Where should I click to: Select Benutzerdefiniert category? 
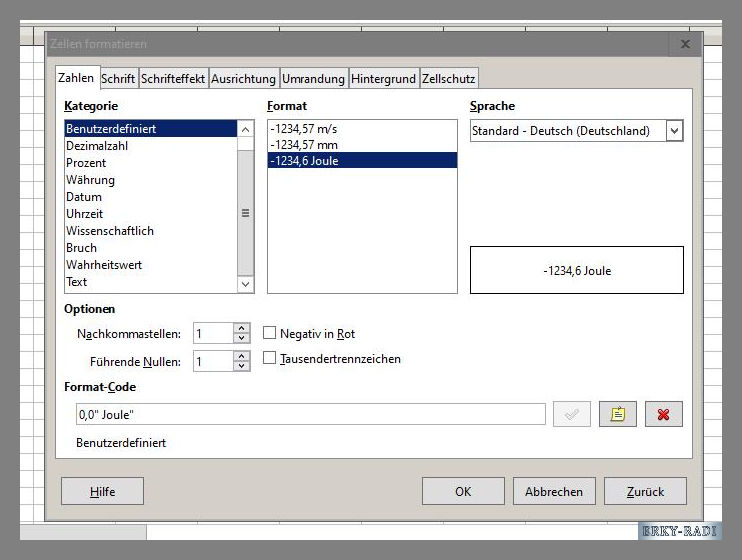[150, 129]
